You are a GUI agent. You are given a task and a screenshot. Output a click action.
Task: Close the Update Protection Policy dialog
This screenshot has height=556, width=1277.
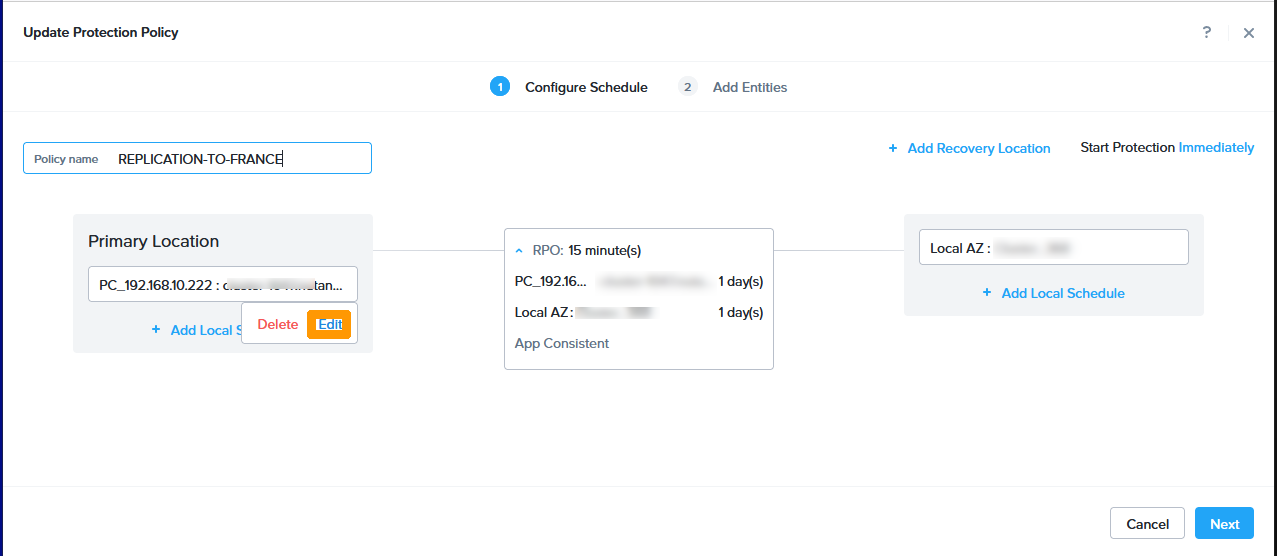pos(1248,33)
